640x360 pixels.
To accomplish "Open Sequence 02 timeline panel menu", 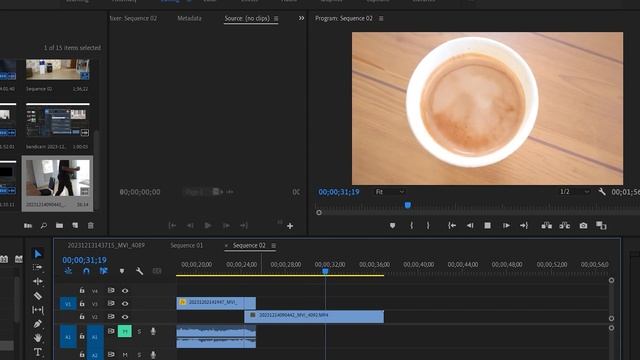I will tap(273, 245).
